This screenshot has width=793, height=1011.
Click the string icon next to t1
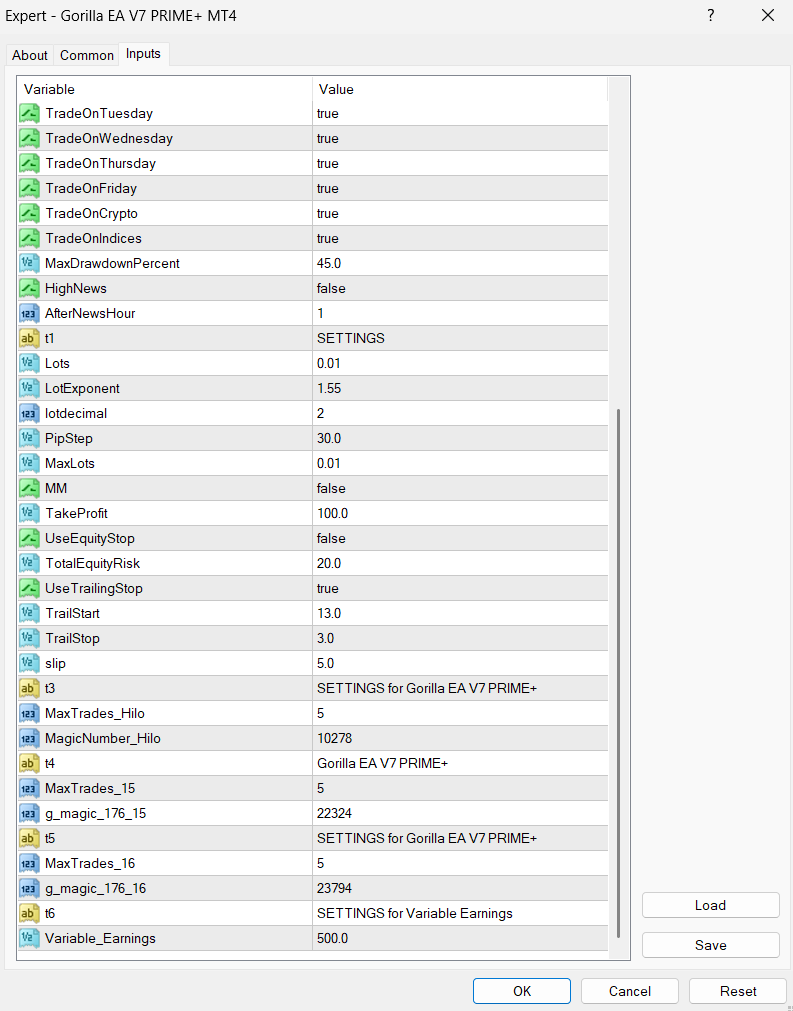coord(29,339)
